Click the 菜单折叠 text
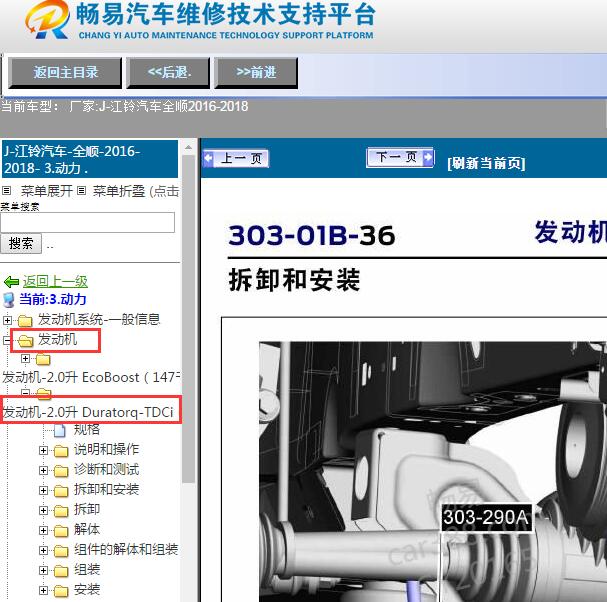Image resolution: width=607 pixels, height=602 pixels. tap(119, 190)
